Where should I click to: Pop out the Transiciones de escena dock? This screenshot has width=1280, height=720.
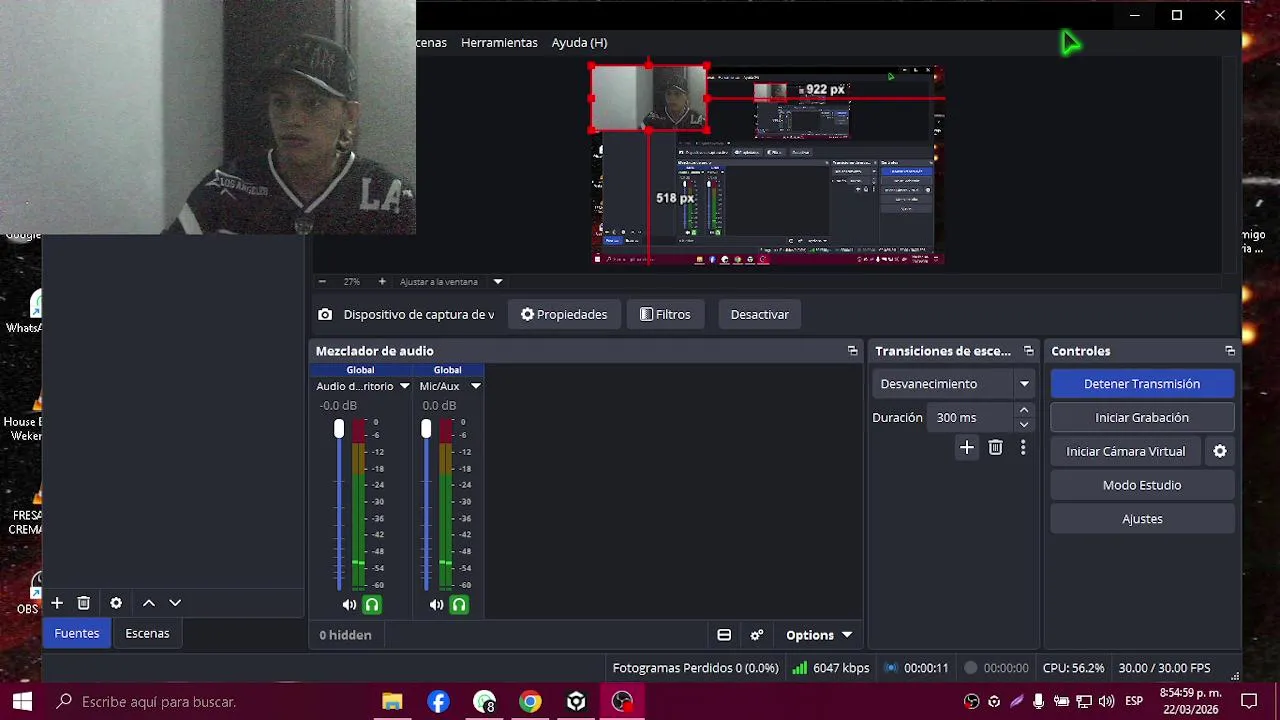(1029, 351)
